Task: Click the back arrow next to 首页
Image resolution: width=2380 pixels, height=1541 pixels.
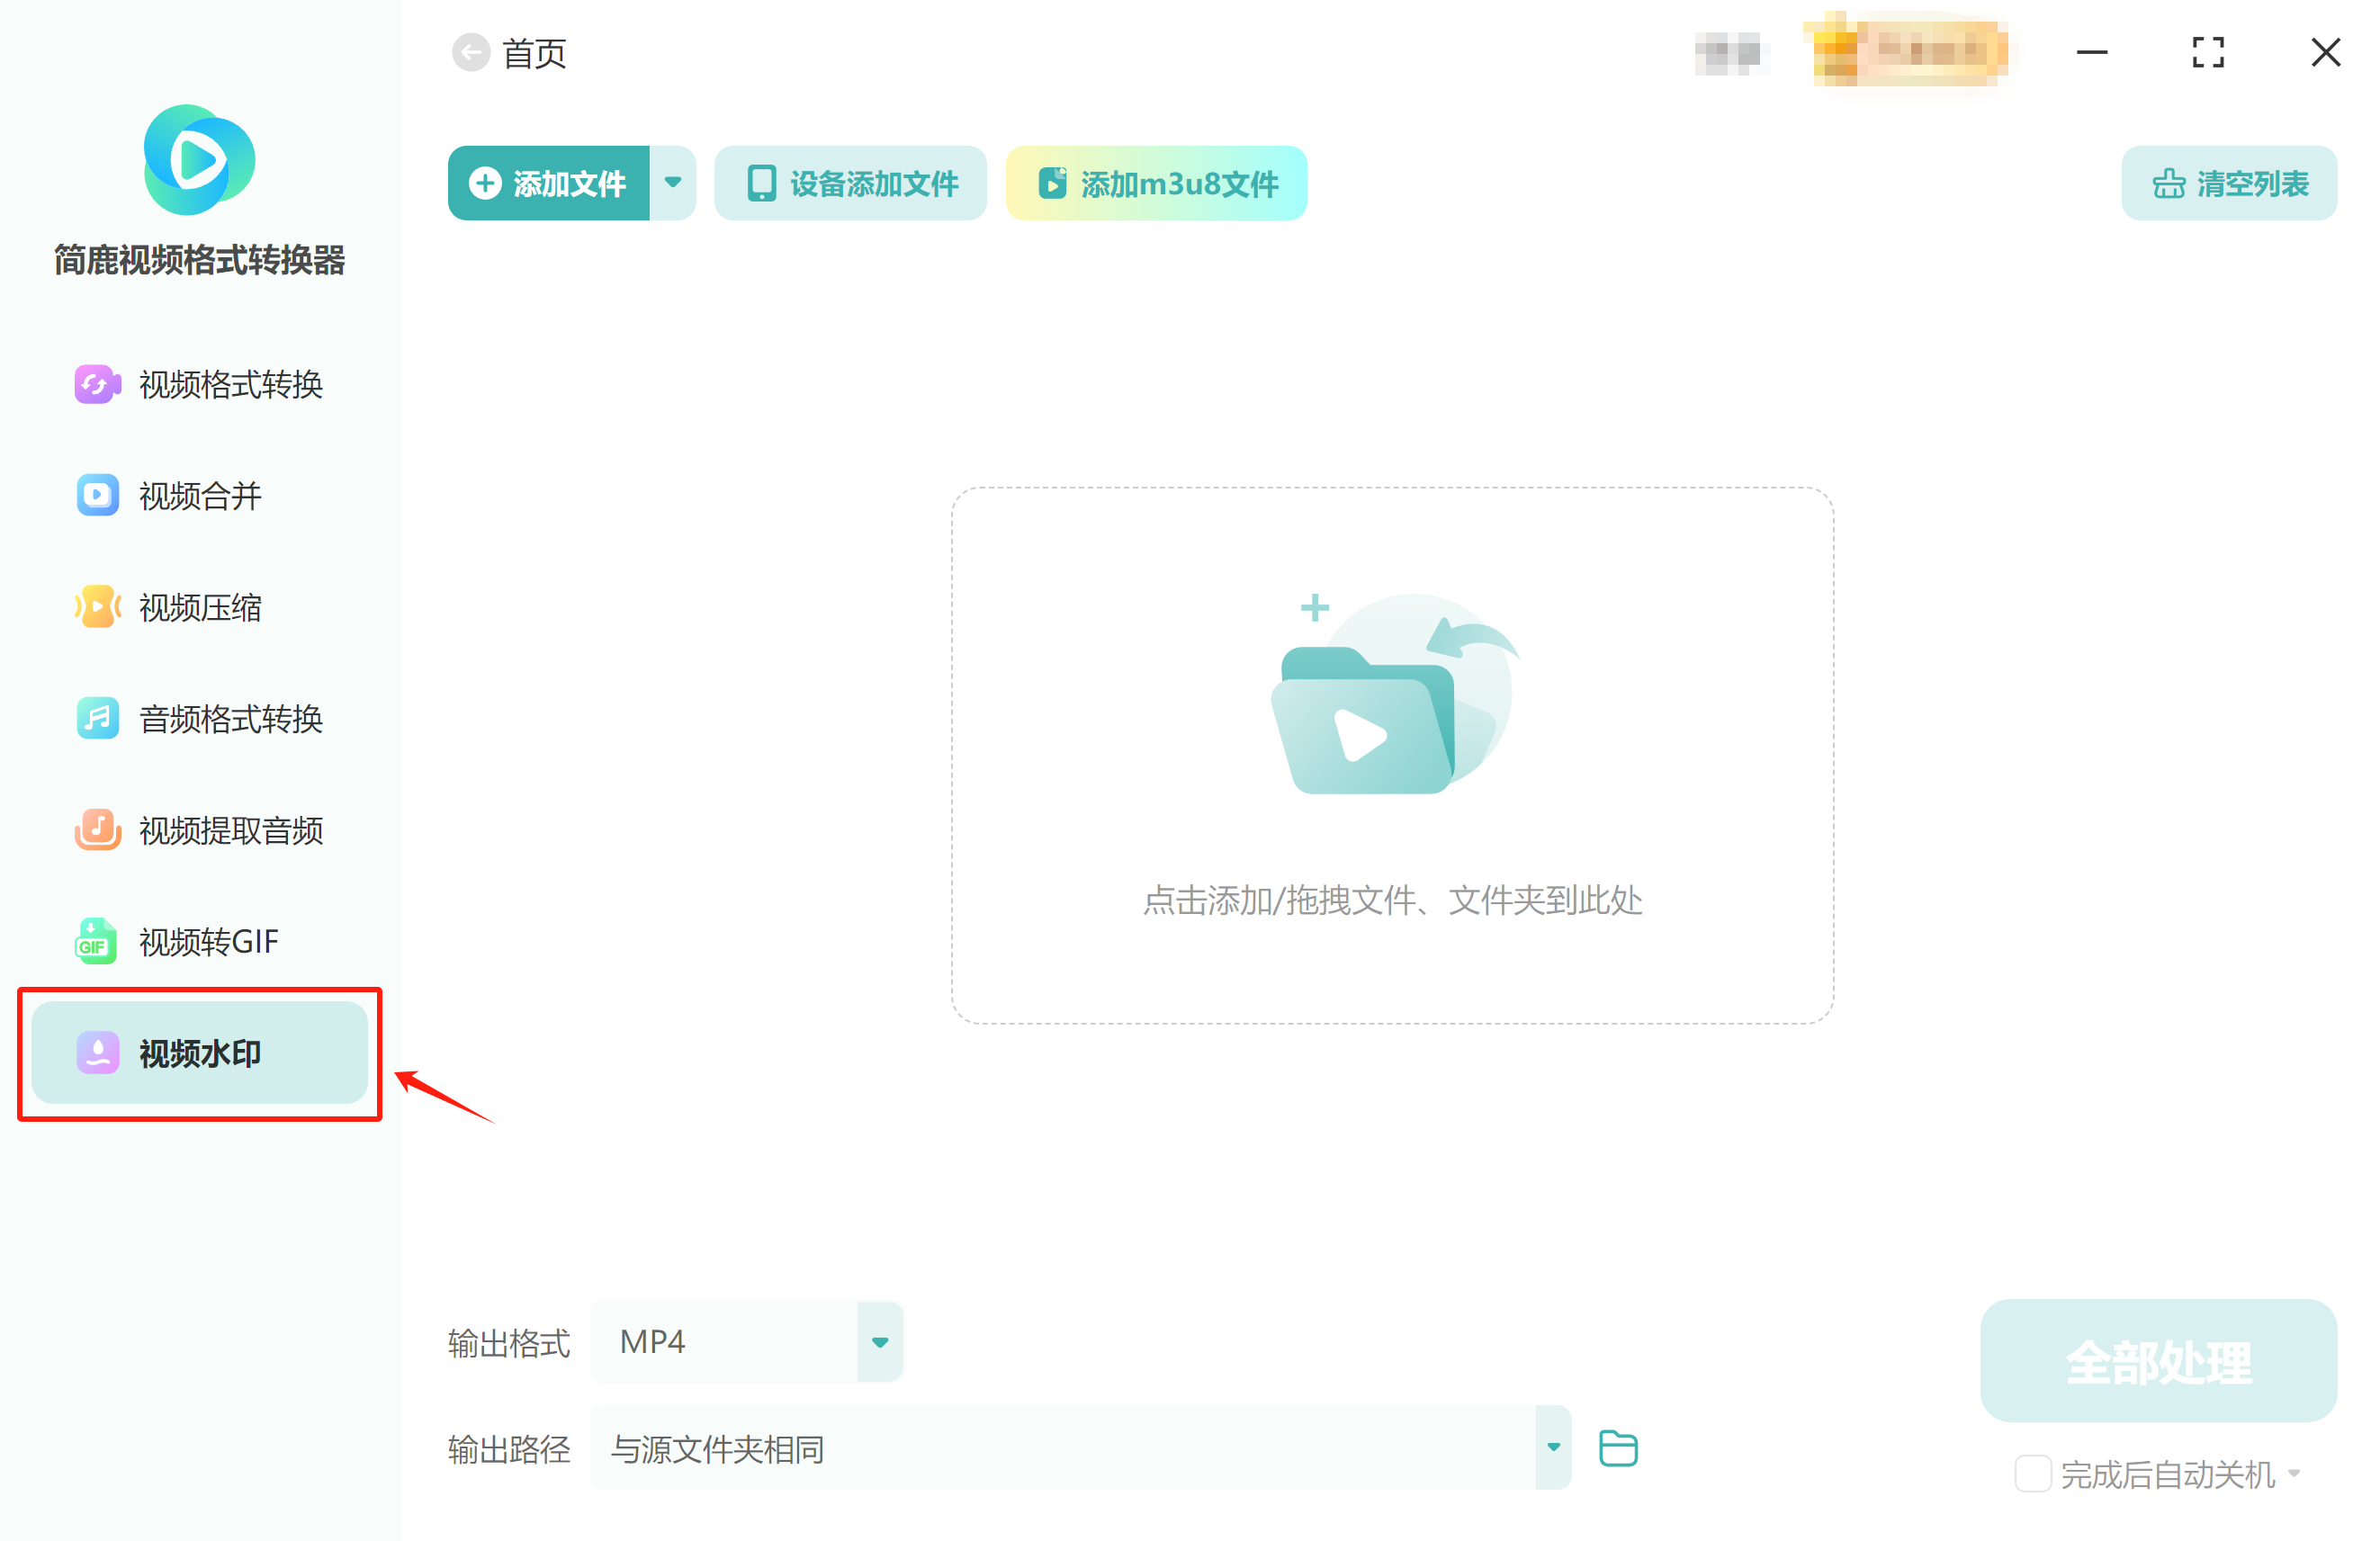Action: pyautogui.click(x=472, y=52)
